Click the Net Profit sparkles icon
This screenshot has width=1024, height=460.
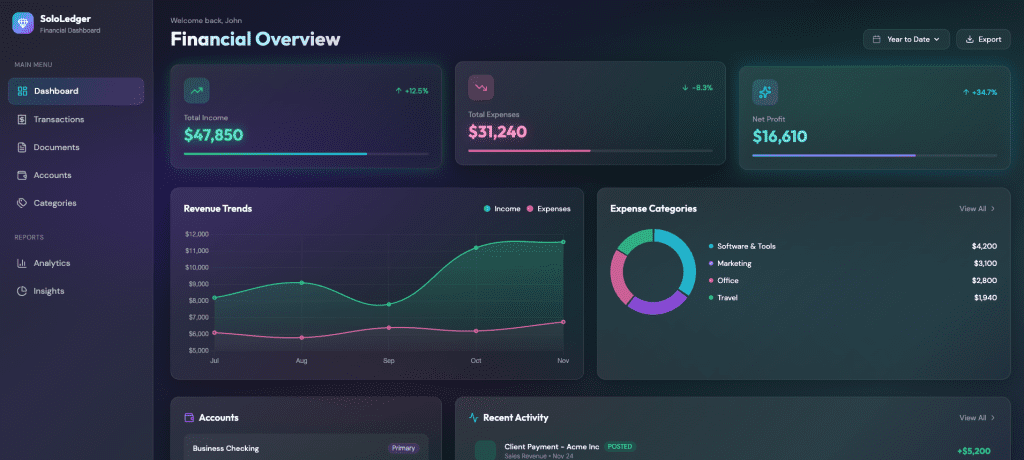tap(765, 92)
